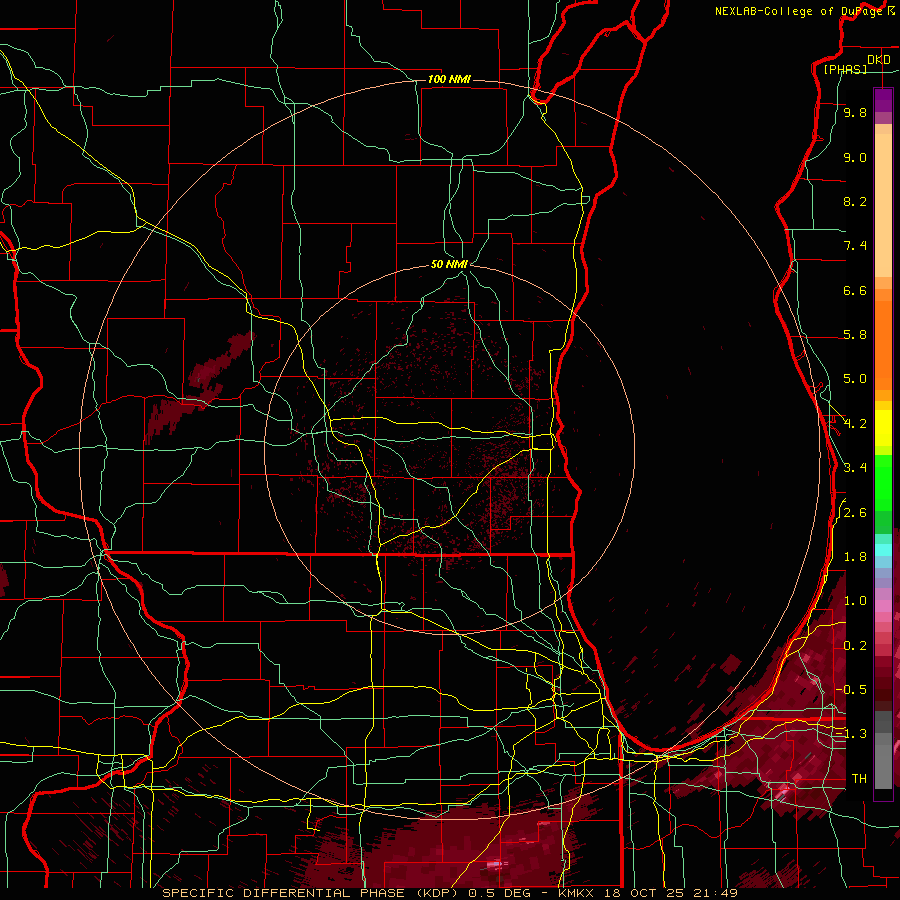The image size is (900, 900).
Task: Click the yellow segment of the color bar
Action: tap(883, 428)
